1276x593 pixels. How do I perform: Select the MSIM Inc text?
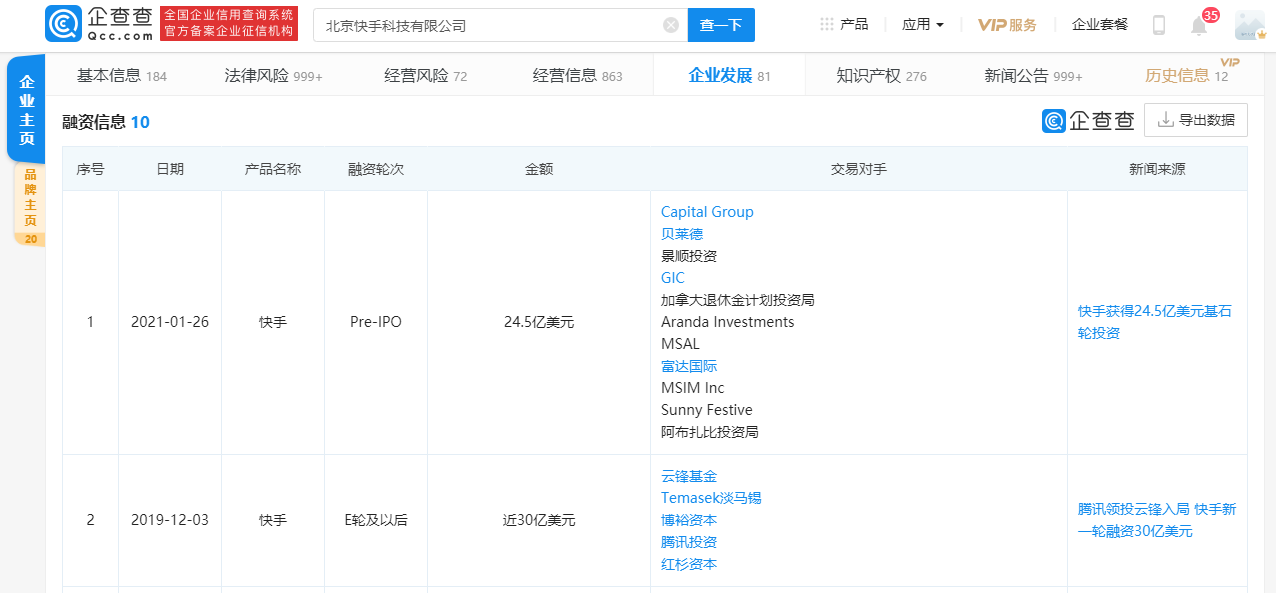click(x=693, y=388)
